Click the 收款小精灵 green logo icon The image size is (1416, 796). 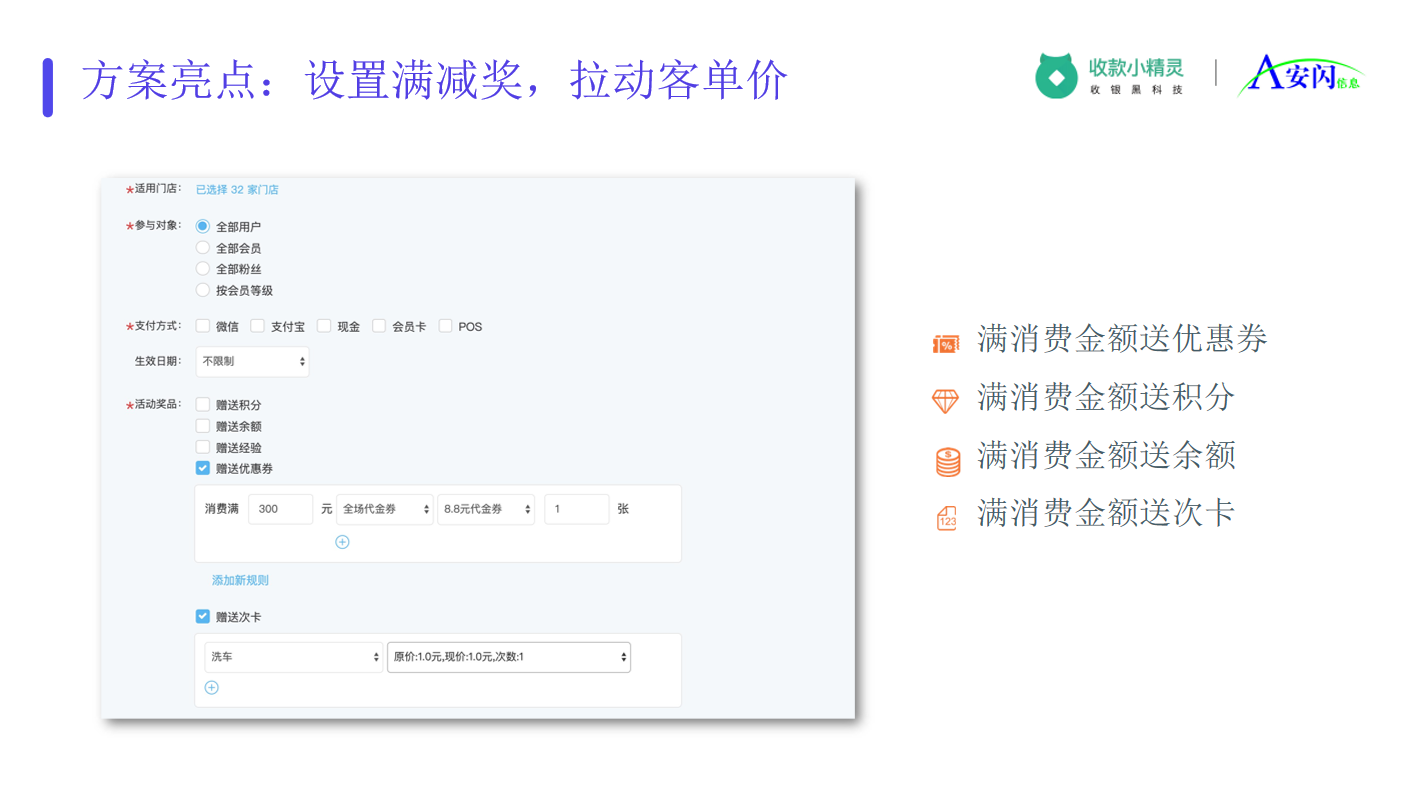click(x=1057, y=76)
